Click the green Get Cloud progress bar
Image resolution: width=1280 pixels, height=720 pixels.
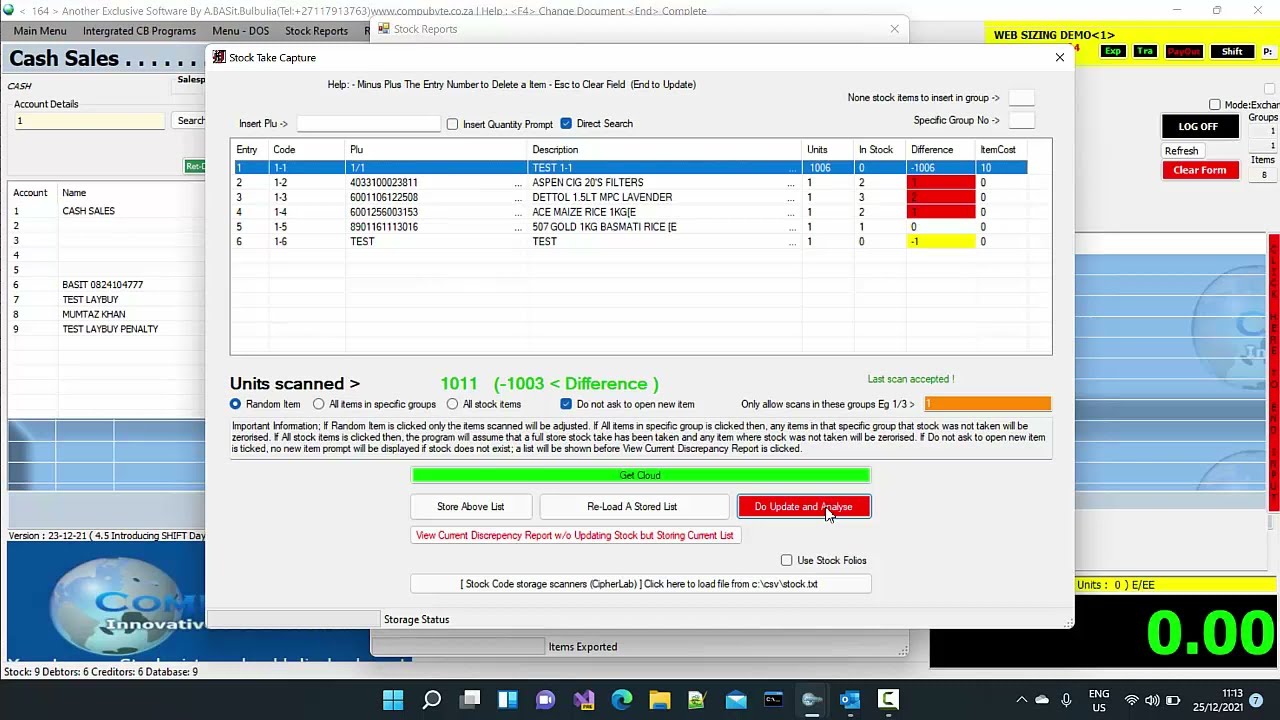pos(640,476)
